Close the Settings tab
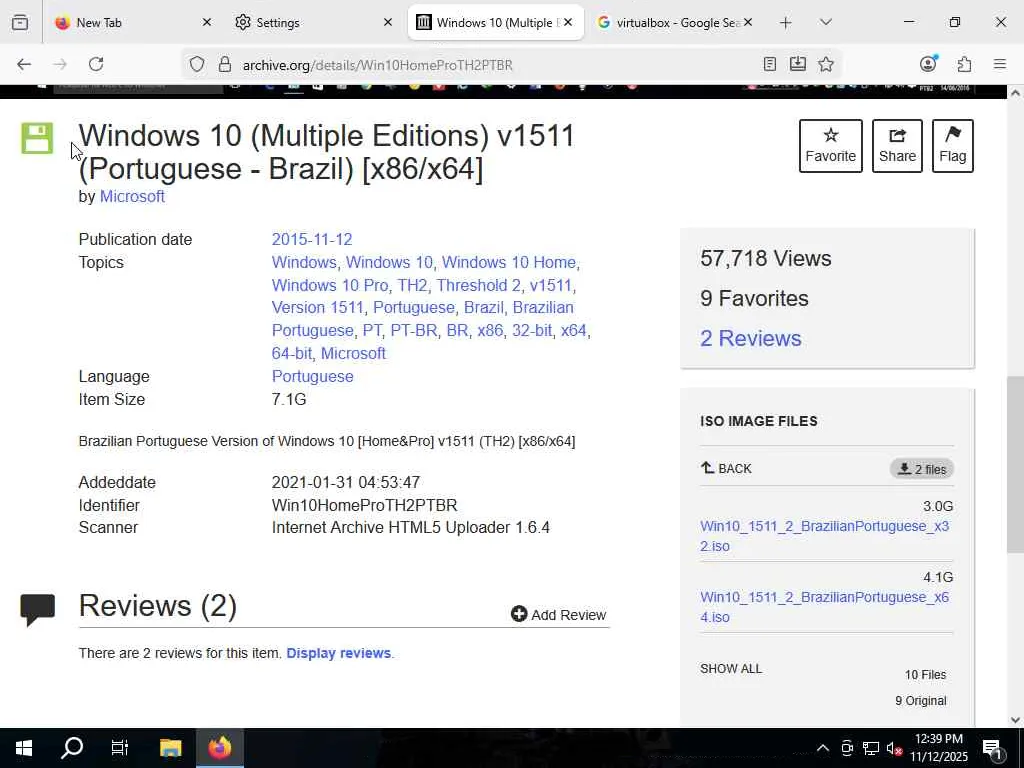This screenshot has height=768, width=1024. point(388,22)
